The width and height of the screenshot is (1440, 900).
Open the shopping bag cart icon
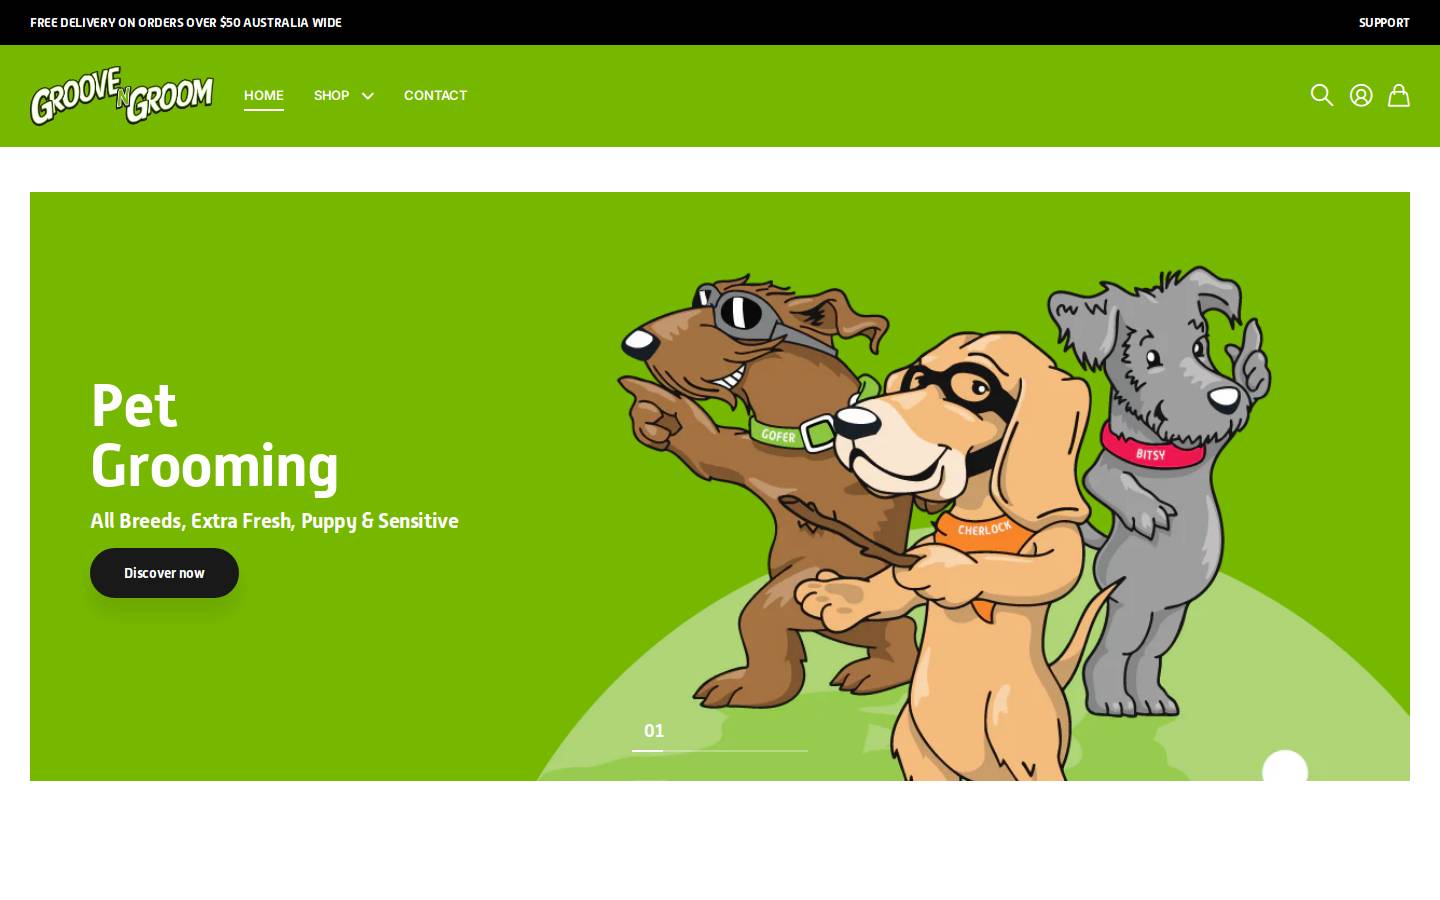(1399, 95)
